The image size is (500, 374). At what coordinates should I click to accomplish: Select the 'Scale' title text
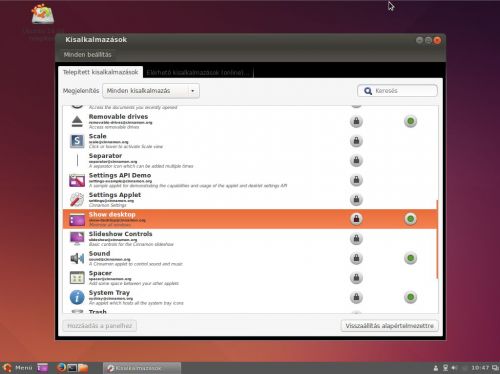(x=98, y=136)
